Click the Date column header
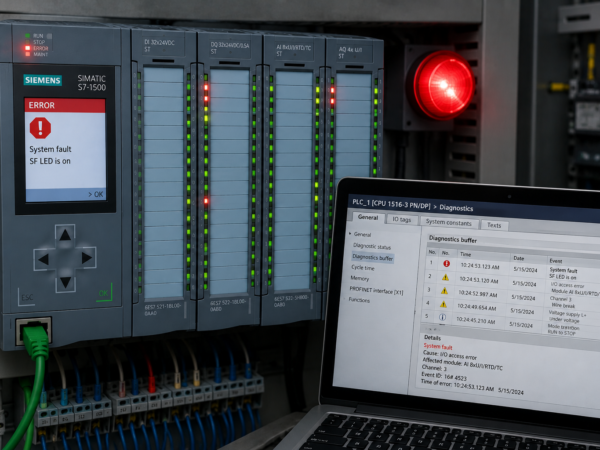This screenshot has width=600, height=450. (x=518, y=258)
